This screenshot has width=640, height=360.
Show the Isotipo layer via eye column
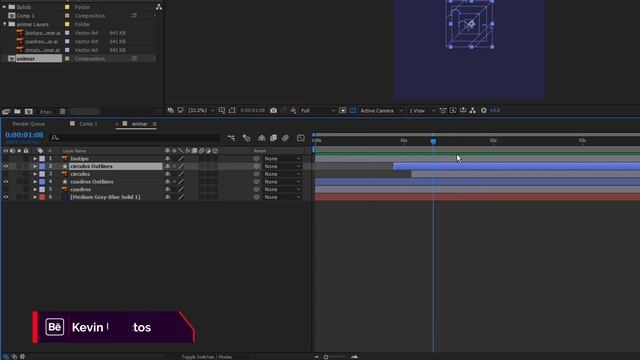[6, 158]
